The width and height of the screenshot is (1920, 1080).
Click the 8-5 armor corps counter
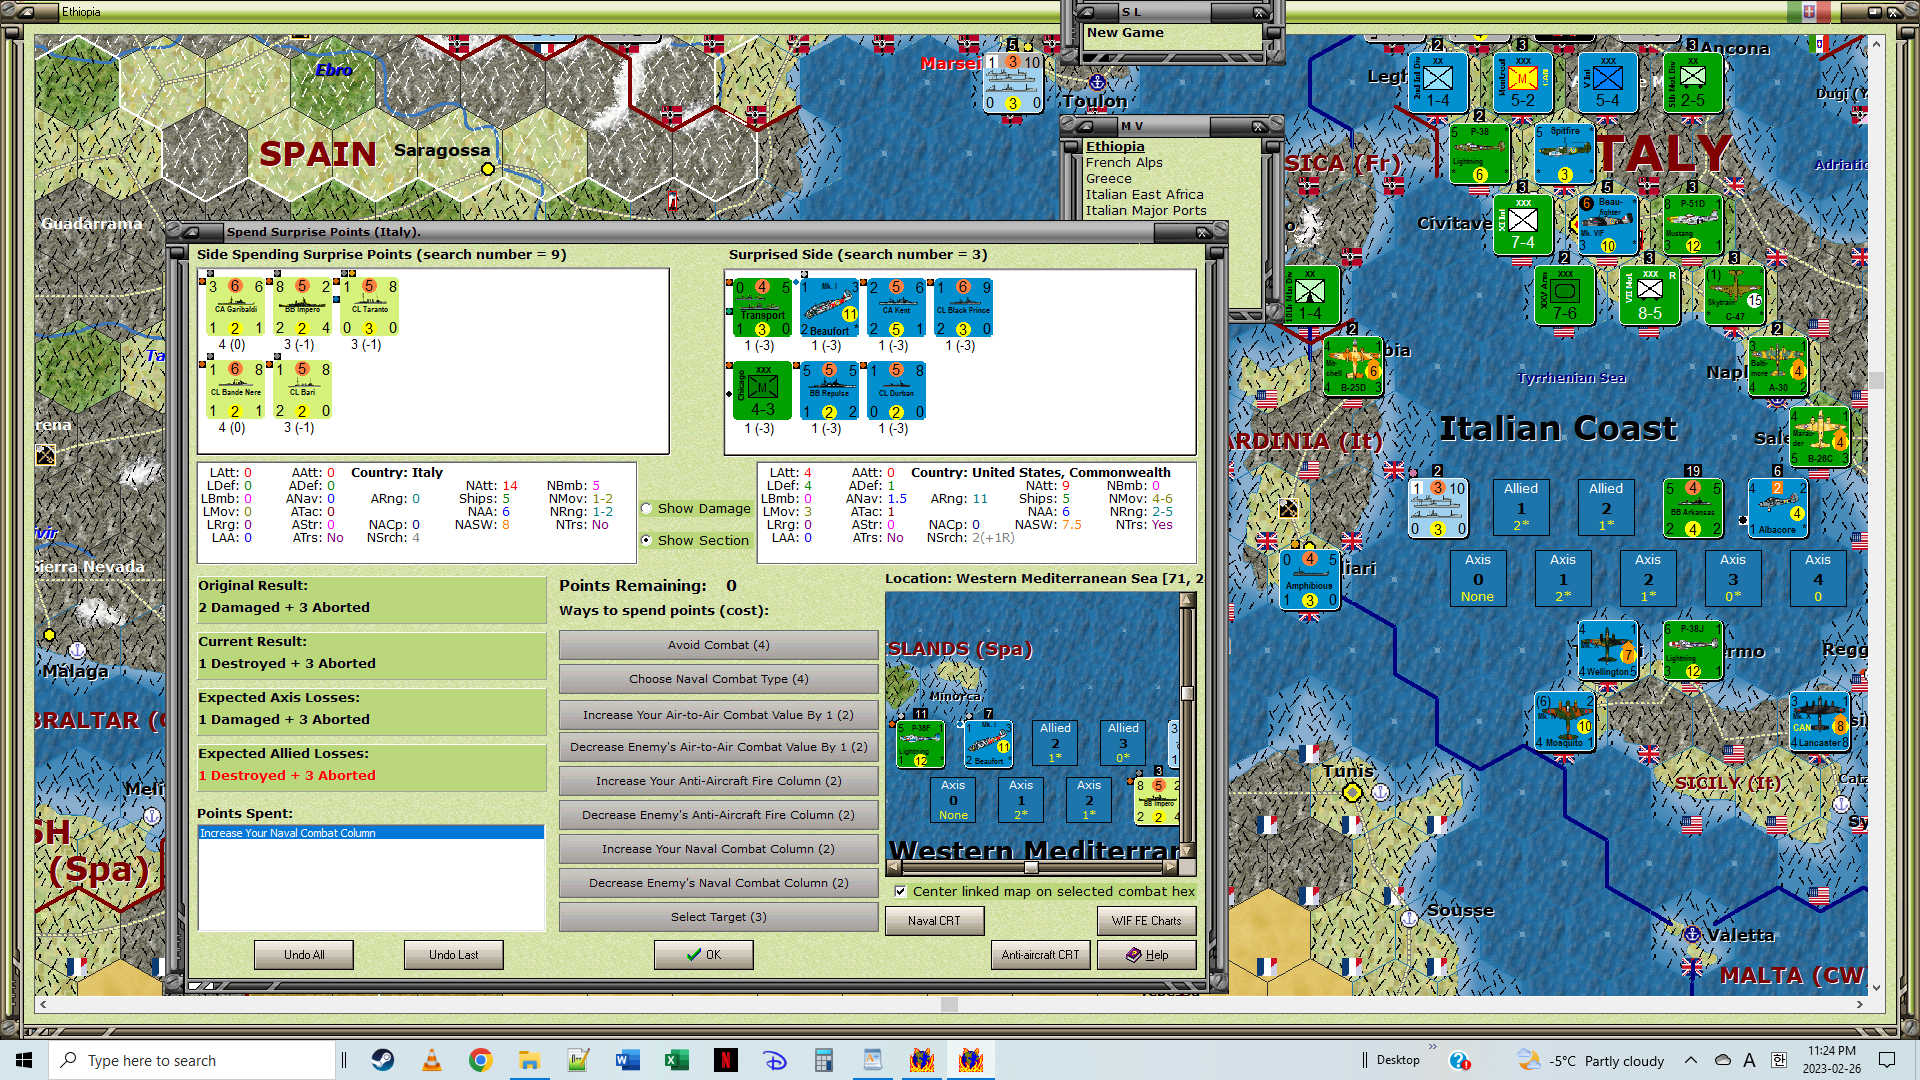1650,296
